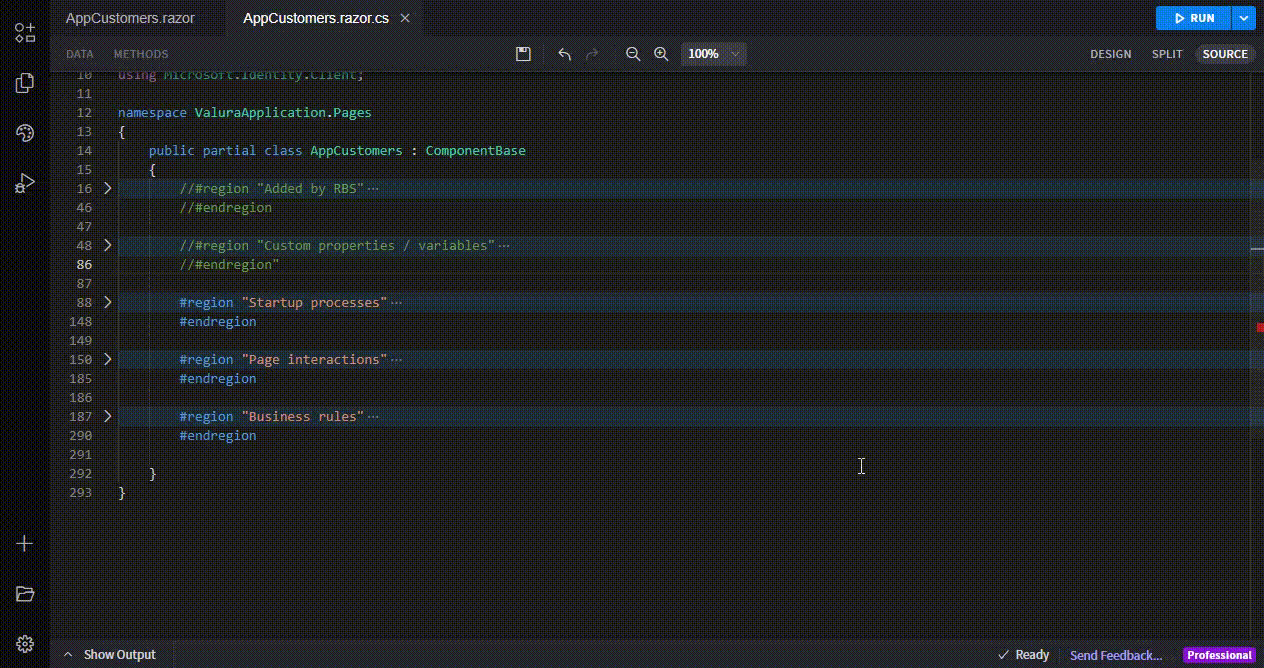Click the Professional edition badge

pos(1219,655)
